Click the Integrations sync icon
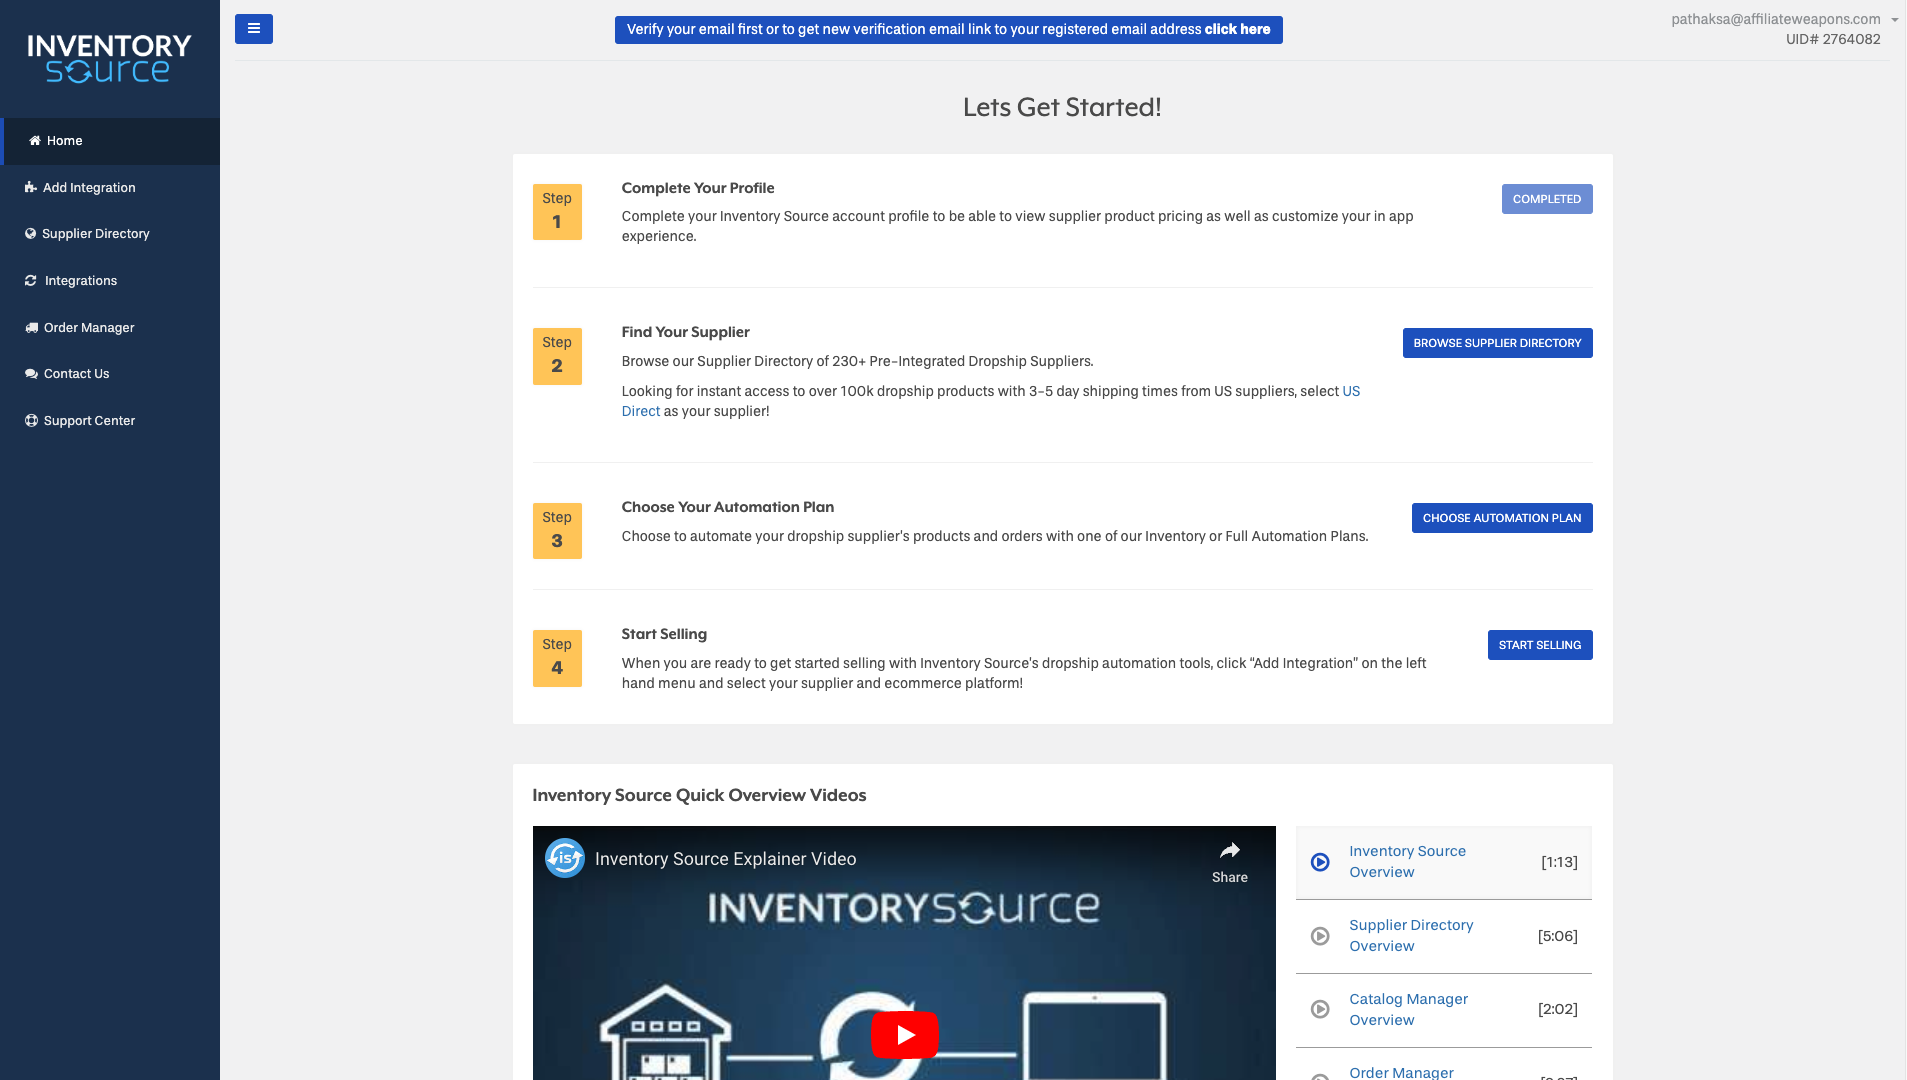Screen dimensions: 1907x1080 pos(31,281)
